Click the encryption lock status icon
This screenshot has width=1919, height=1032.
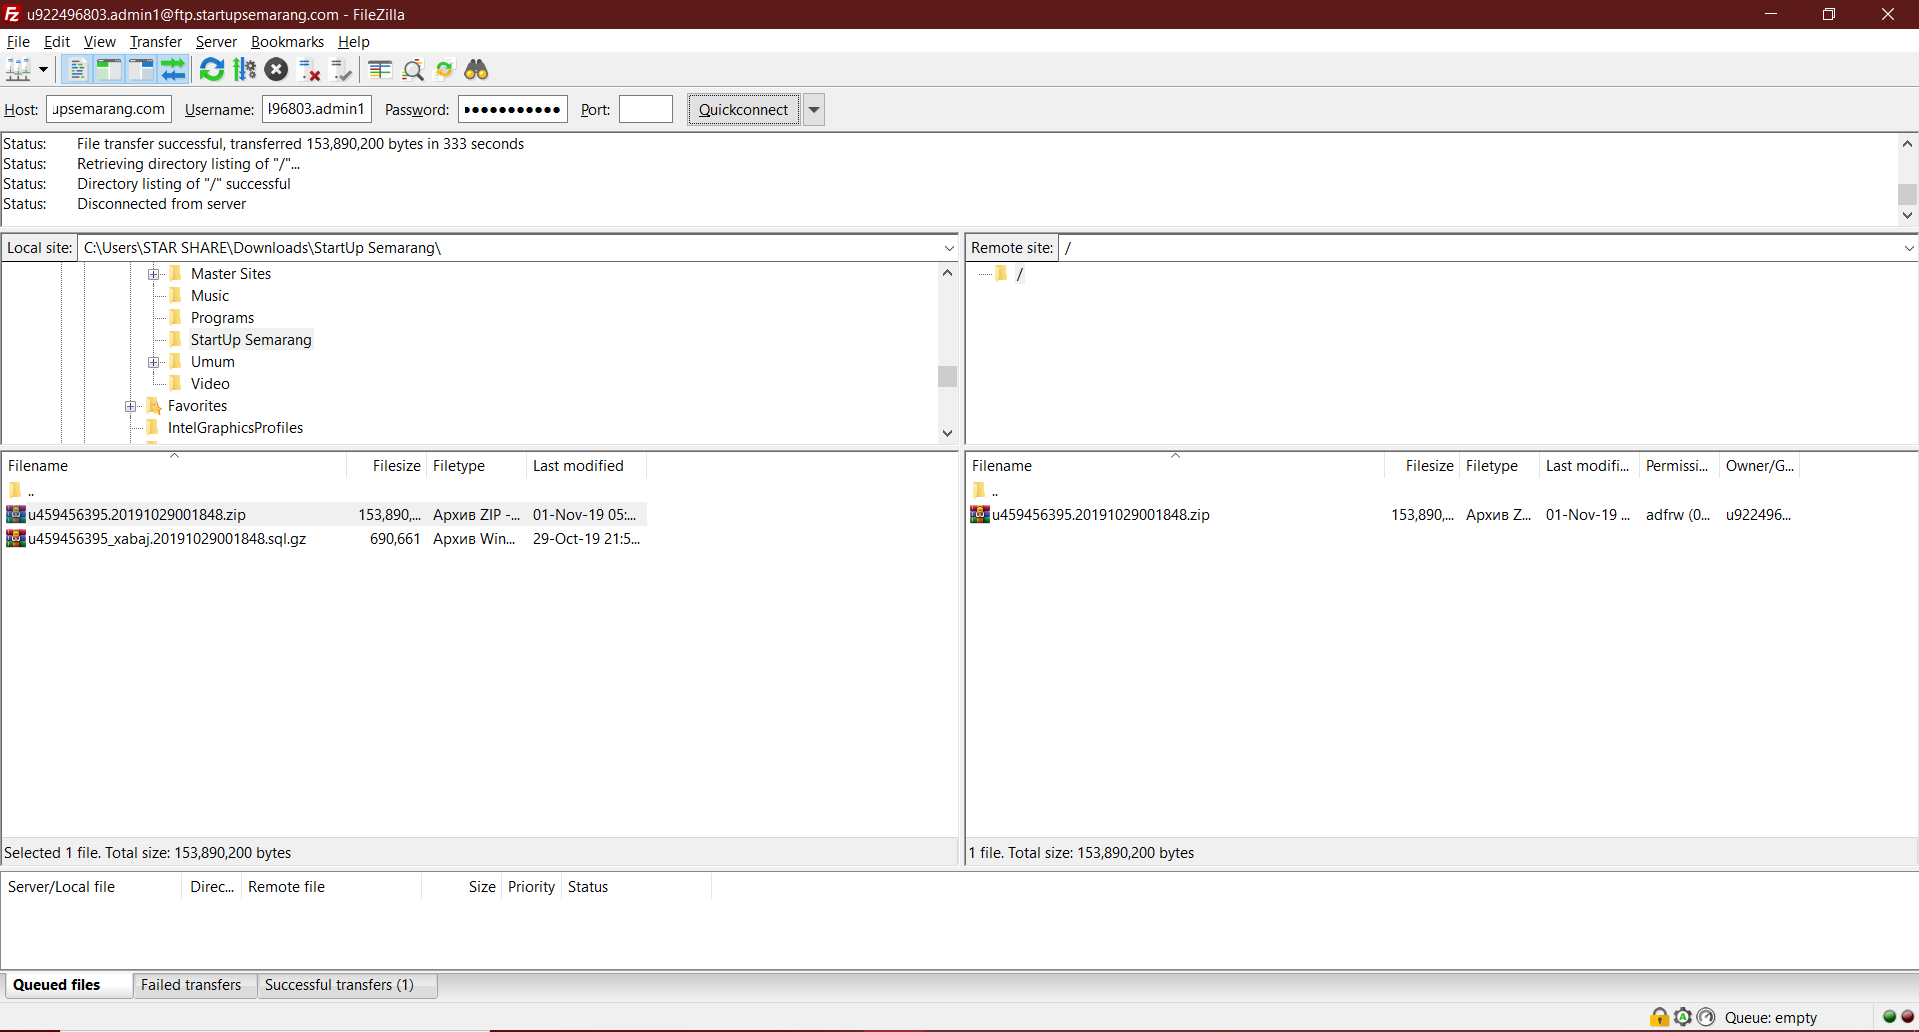(x=1659, y=1017)
